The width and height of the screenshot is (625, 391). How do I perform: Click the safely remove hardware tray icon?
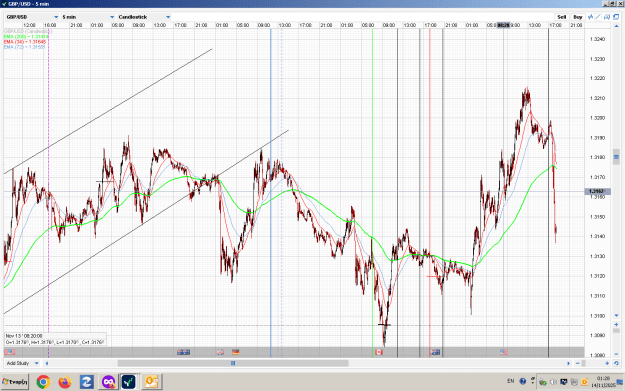pyautogui.click(x=542, y=382)
